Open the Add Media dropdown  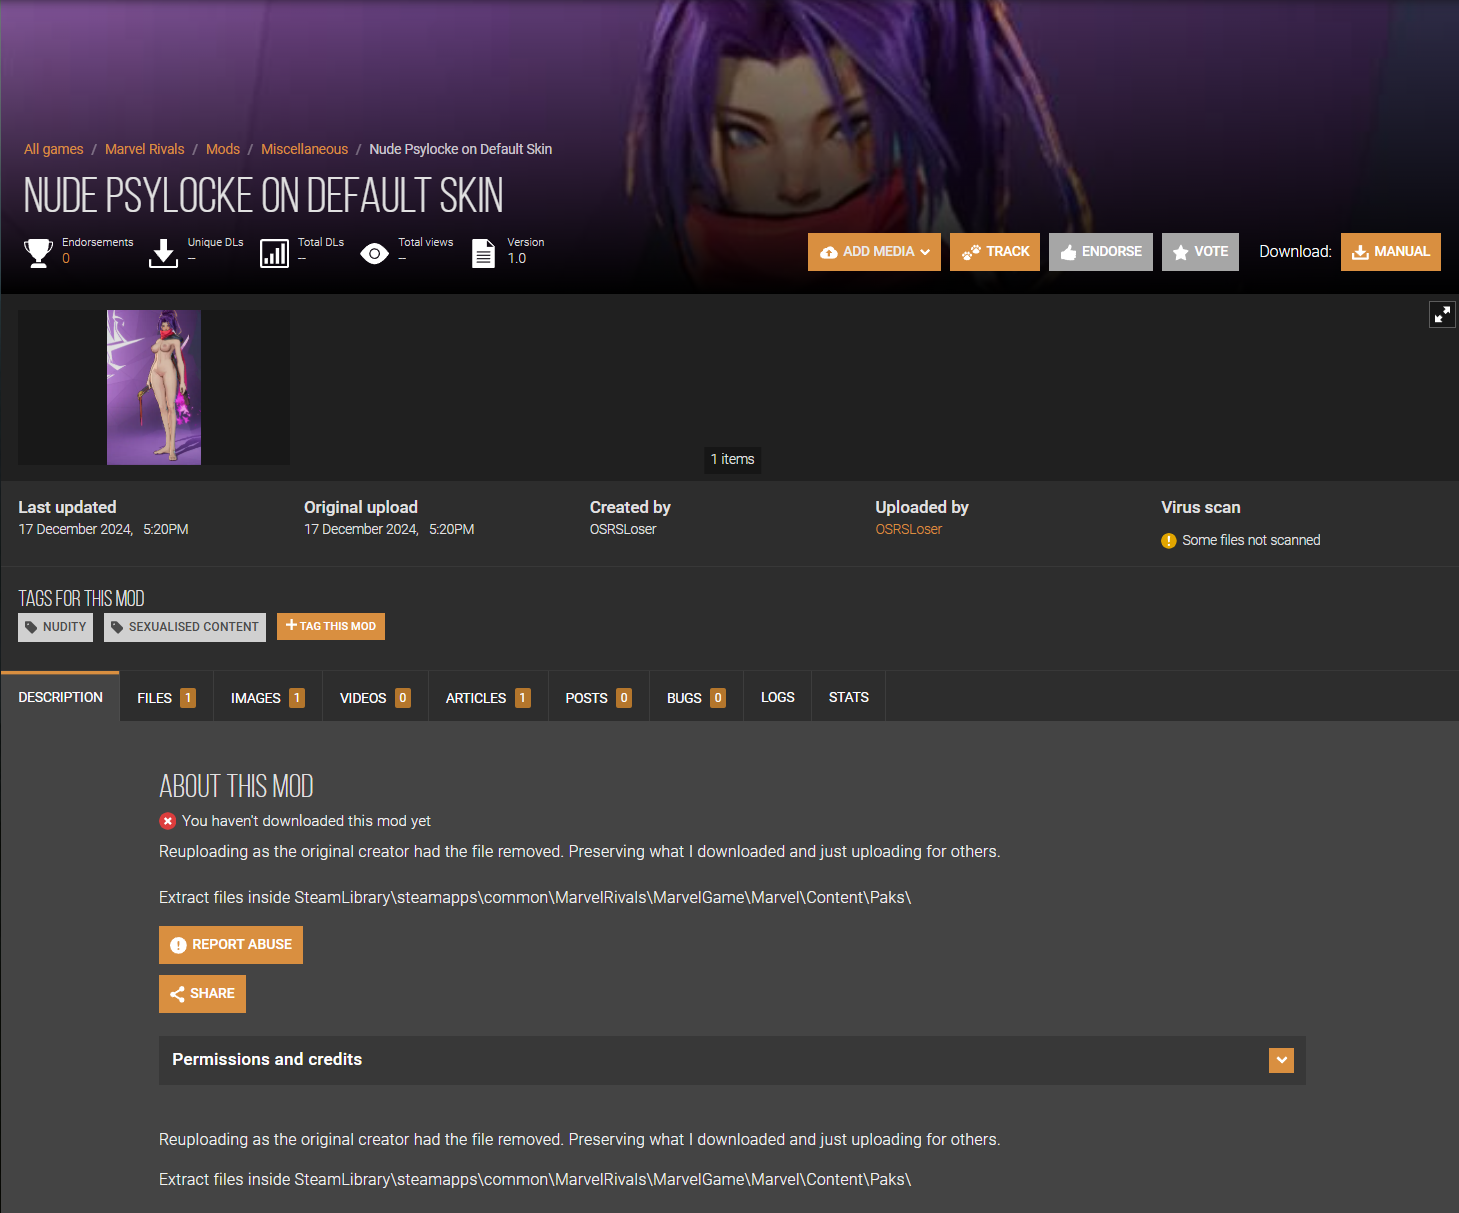tap(874, 252)
